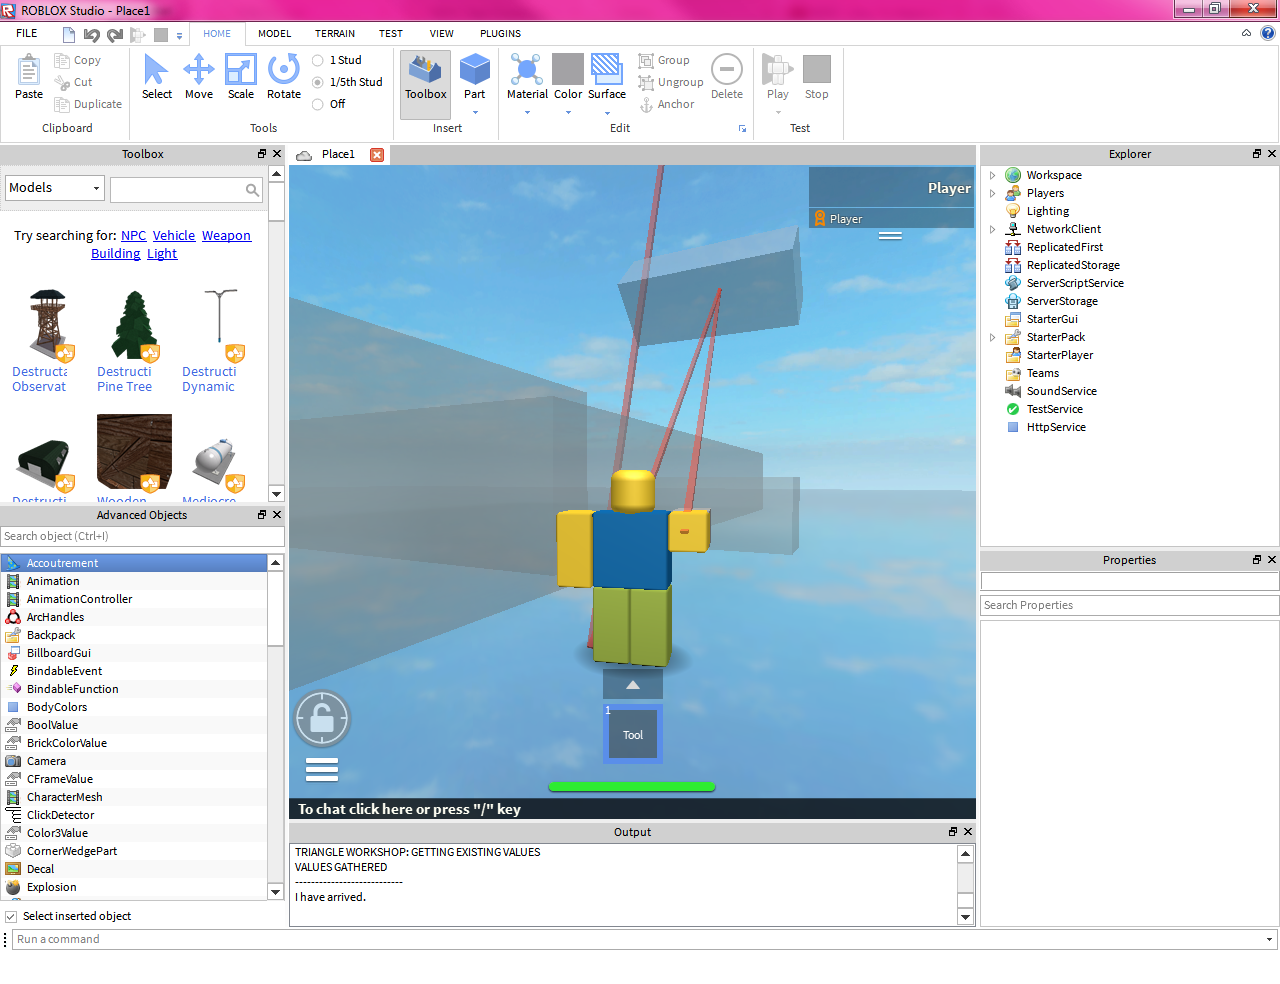The width and height of the screenshot is (1280, 984).
Task: Click the Toolbox vertical scrollbar
Action: (x=277, y=333)
